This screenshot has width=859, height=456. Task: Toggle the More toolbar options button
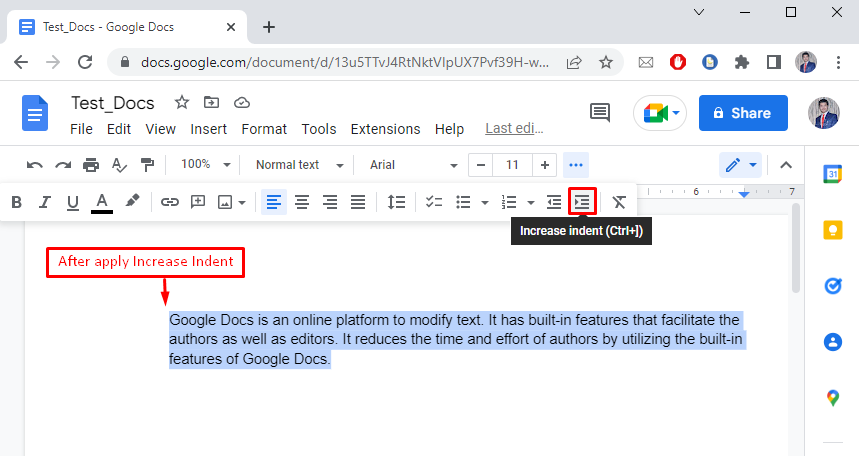(576, 165)
